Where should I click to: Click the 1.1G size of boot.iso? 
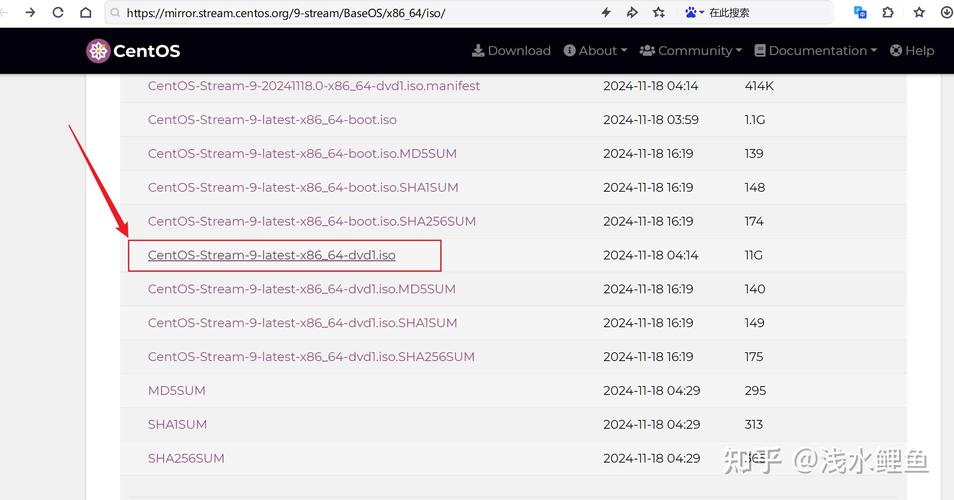tap(755, 120)
